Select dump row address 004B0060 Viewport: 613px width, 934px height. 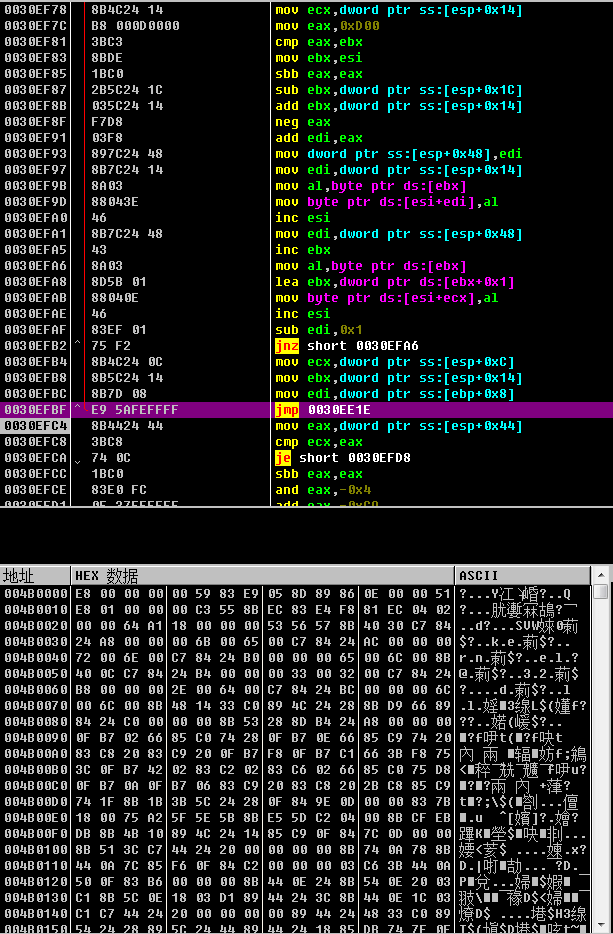point(35,690)
